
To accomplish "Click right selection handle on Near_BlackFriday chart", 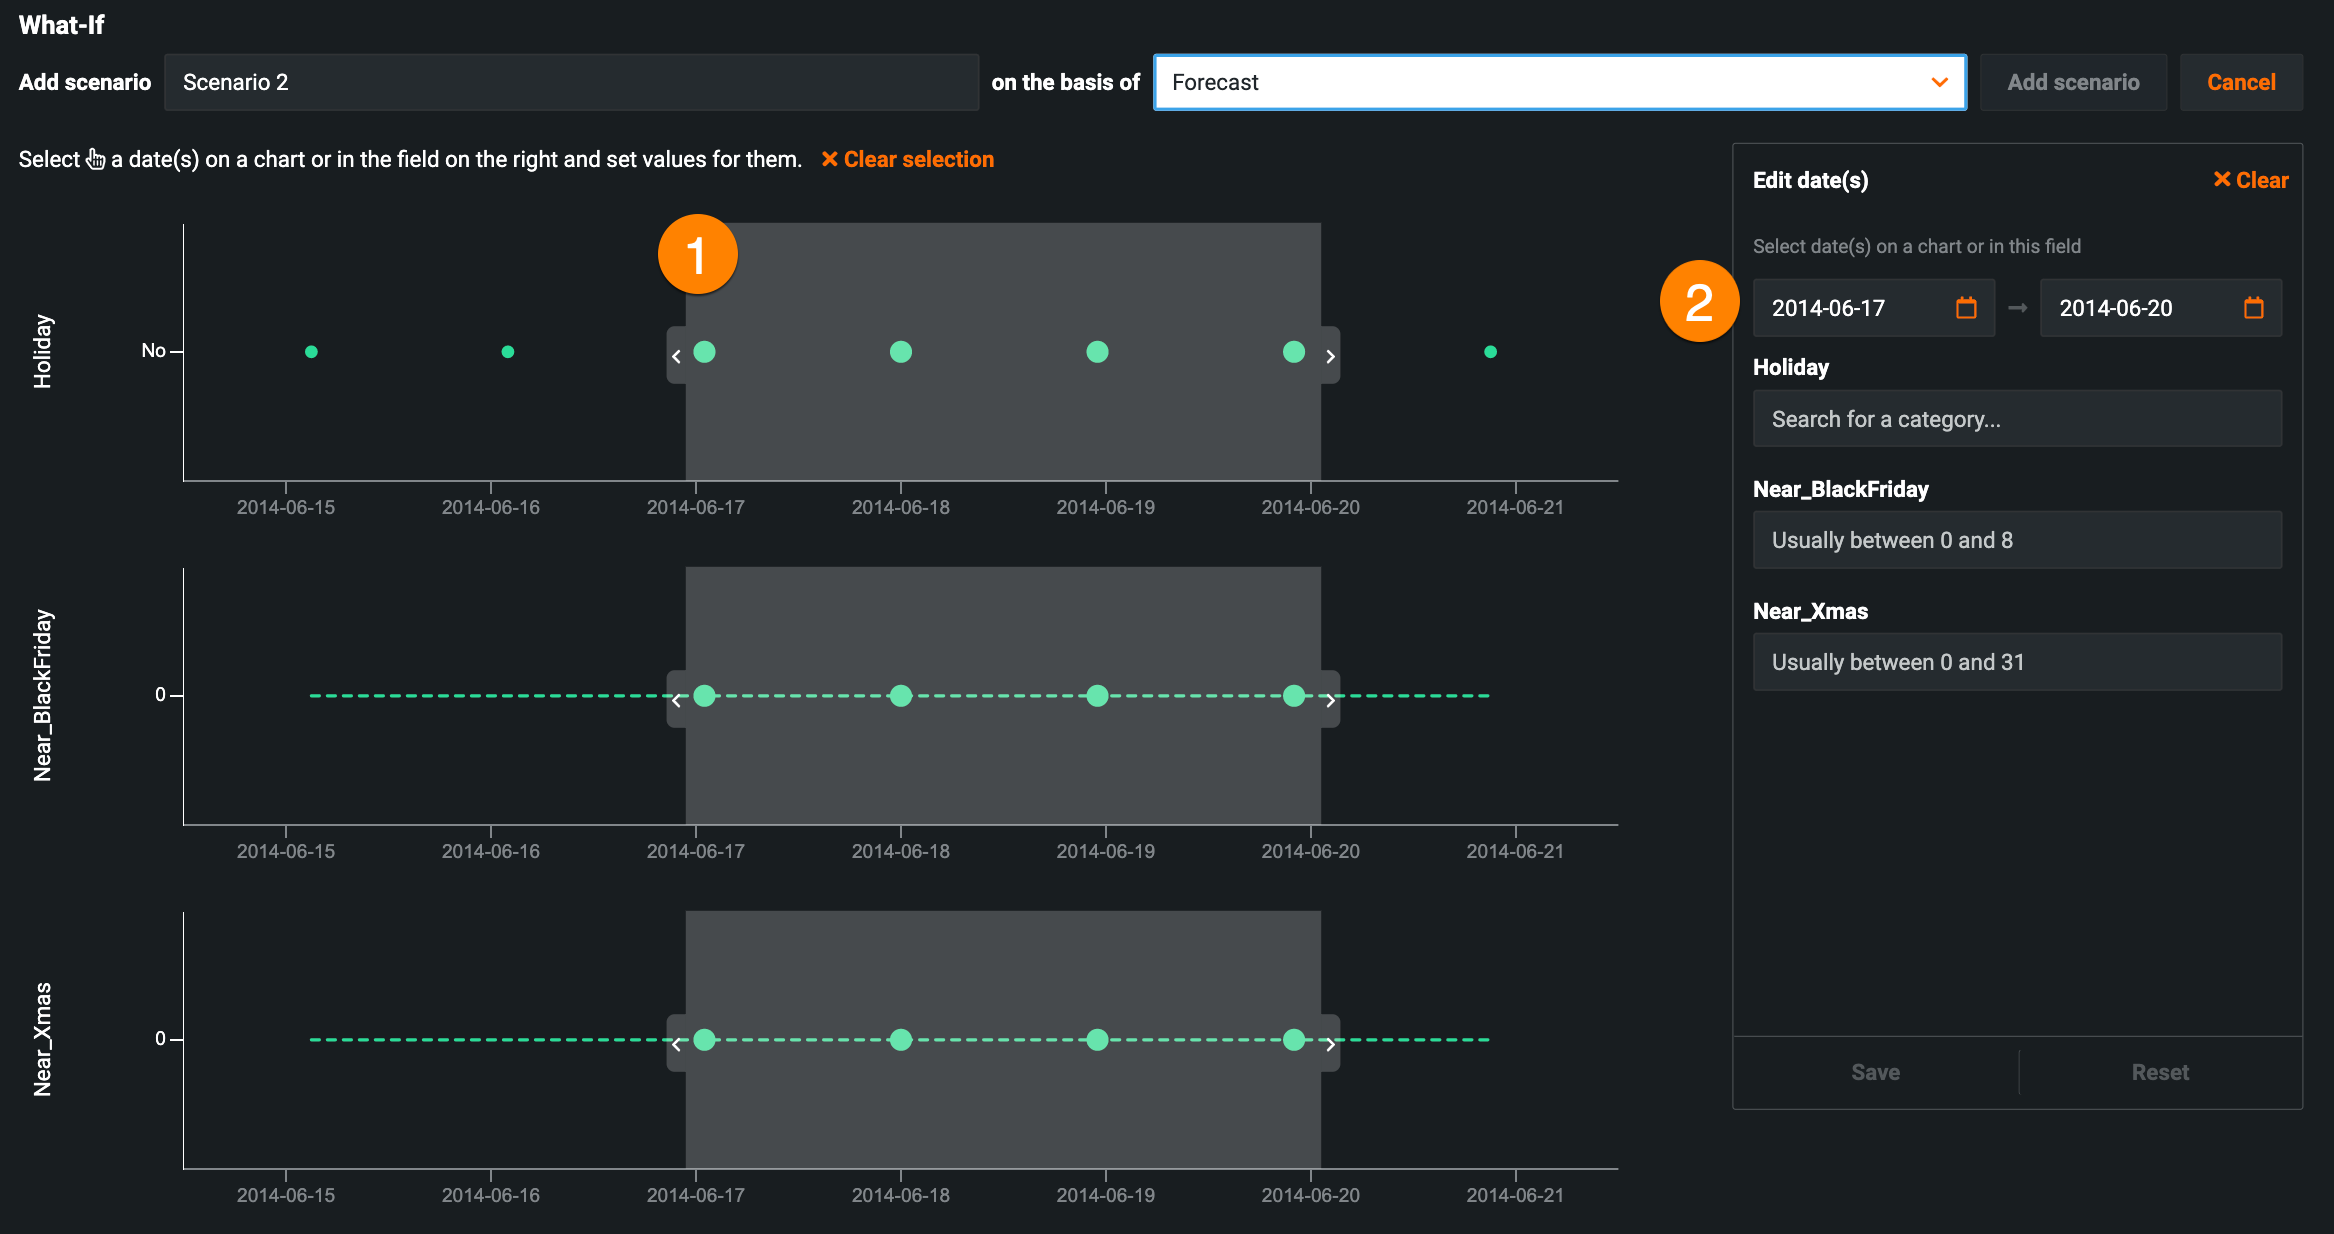I will click(x=1330, y=700).
